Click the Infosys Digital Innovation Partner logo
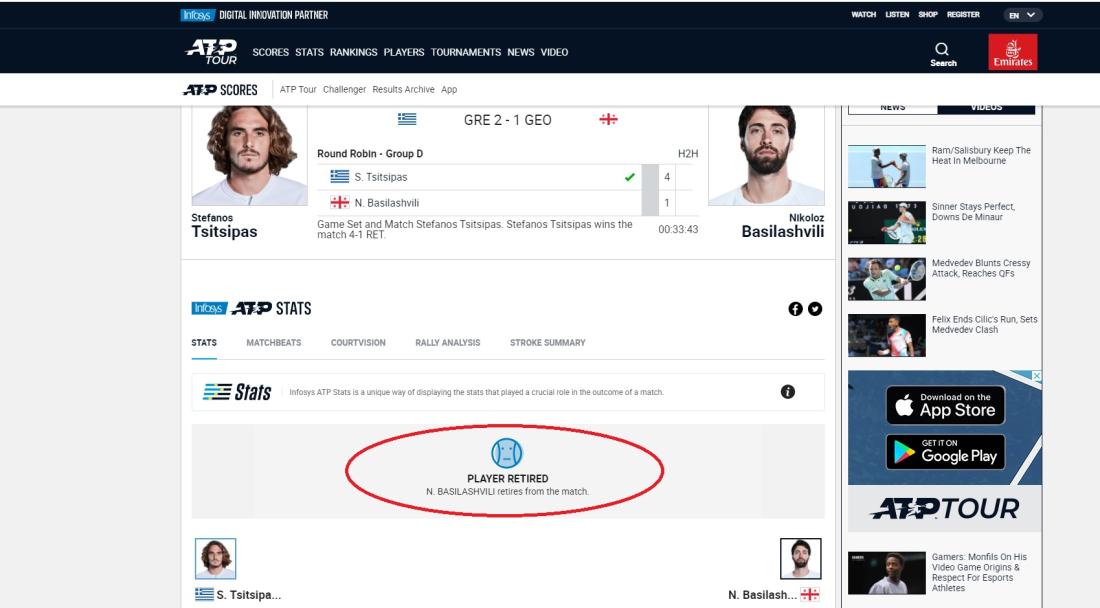1100x608 pixels. coord(254,15)
